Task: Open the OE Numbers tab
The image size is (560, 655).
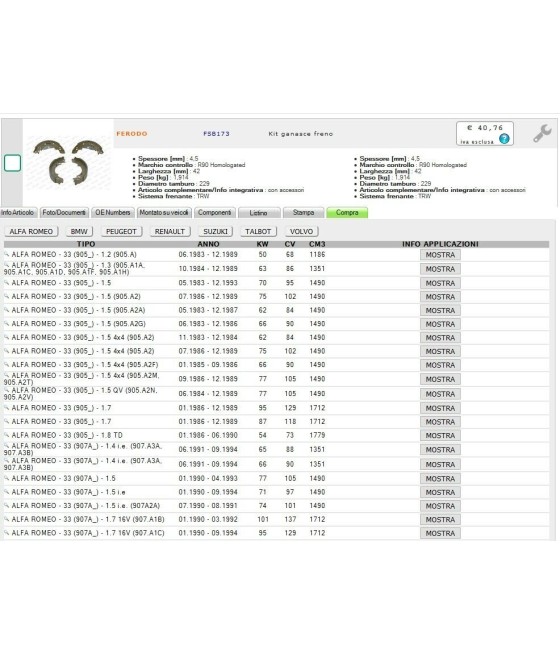Action: coord(113,213)
